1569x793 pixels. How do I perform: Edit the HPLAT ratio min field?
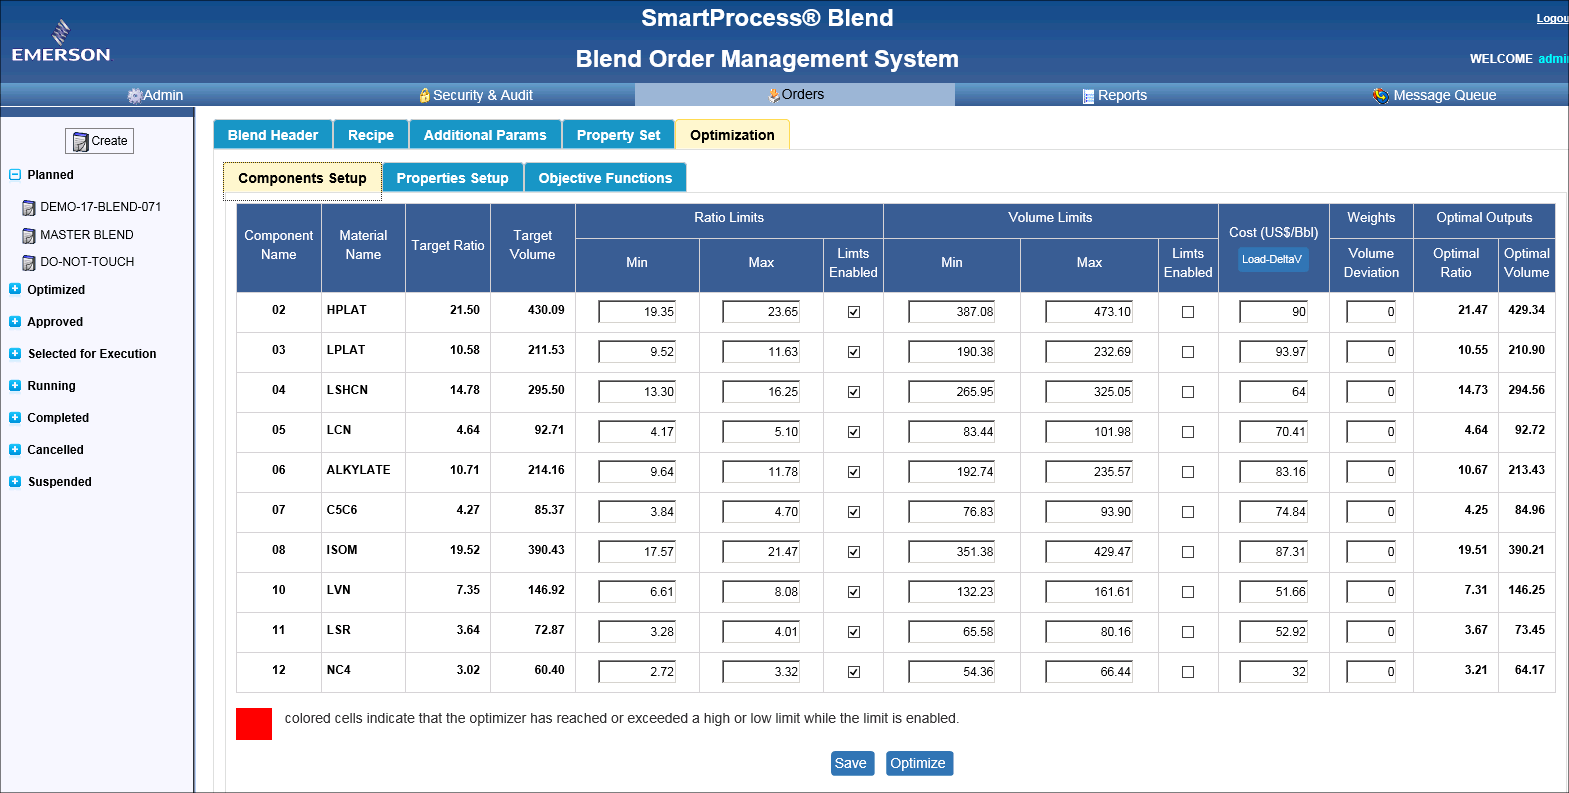[637, 312]
